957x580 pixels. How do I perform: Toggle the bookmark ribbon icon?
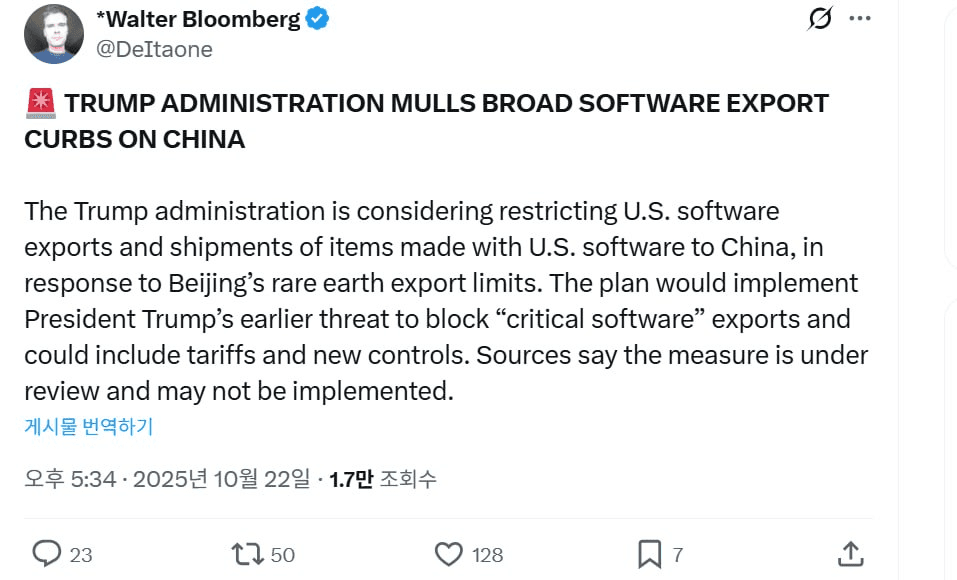[650, 553]
